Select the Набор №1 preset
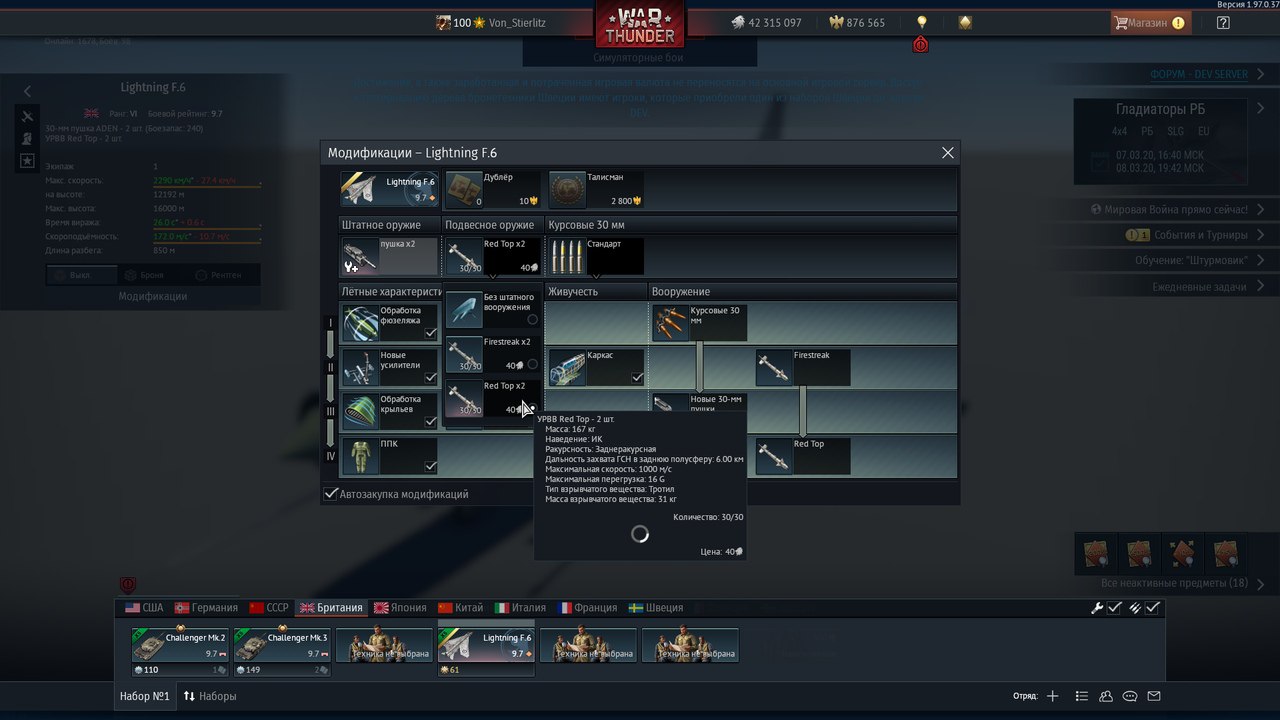 [145, 696]
